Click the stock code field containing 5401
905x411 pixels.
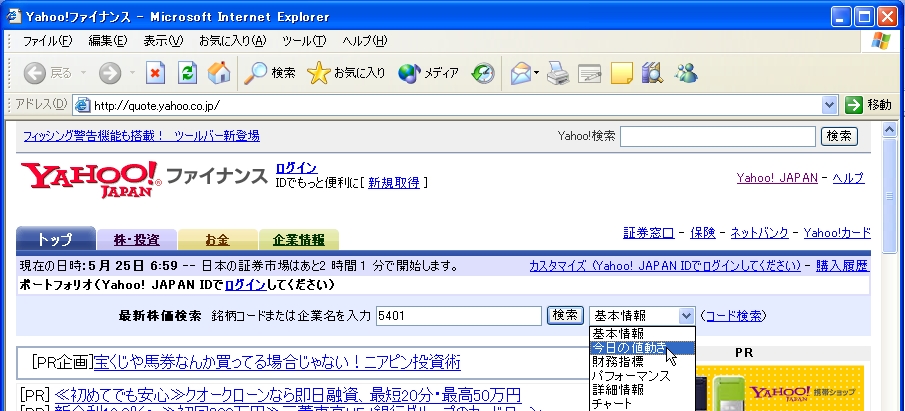(459, 316)
